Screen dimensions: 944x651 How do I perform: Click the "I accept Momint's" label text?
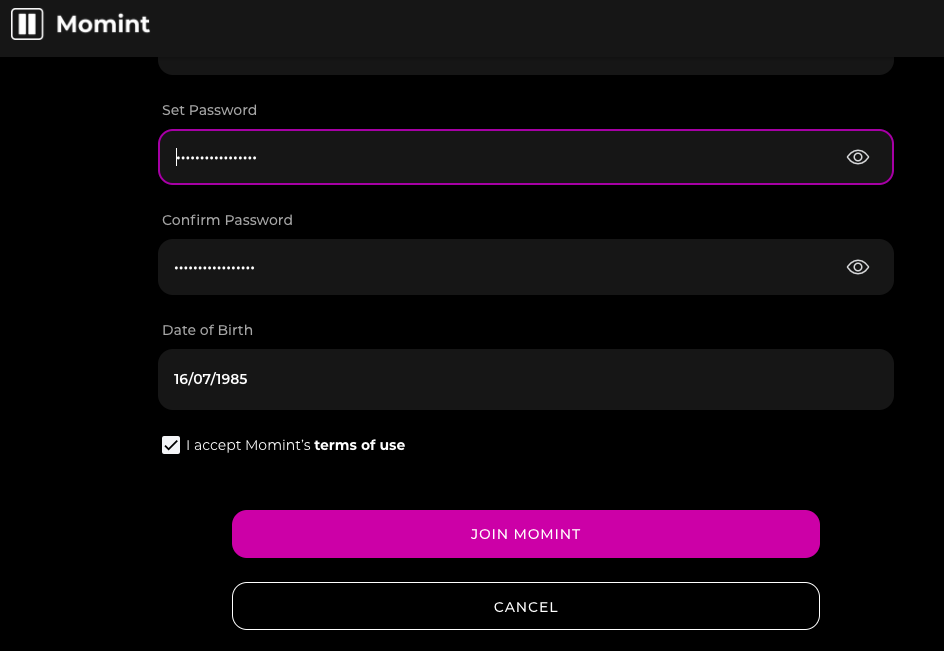point(248,445)
